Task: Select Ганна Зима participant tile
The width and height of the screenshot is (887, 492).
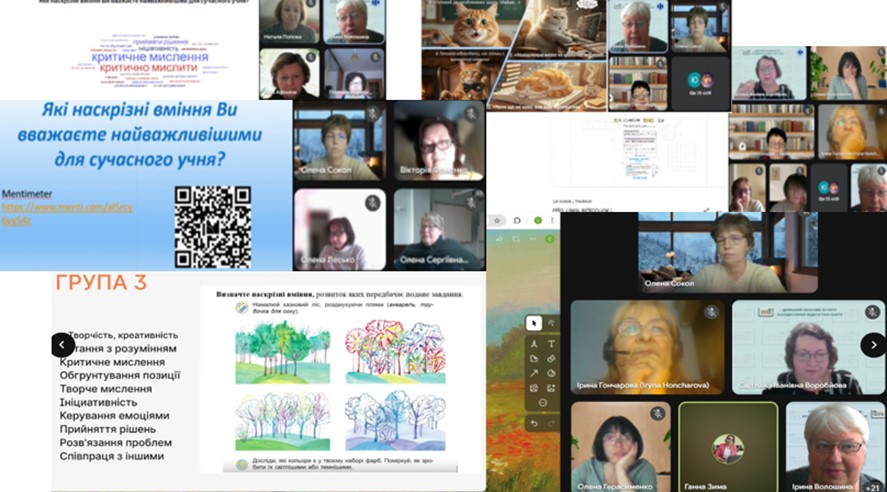Action: [x=727, y=445]
